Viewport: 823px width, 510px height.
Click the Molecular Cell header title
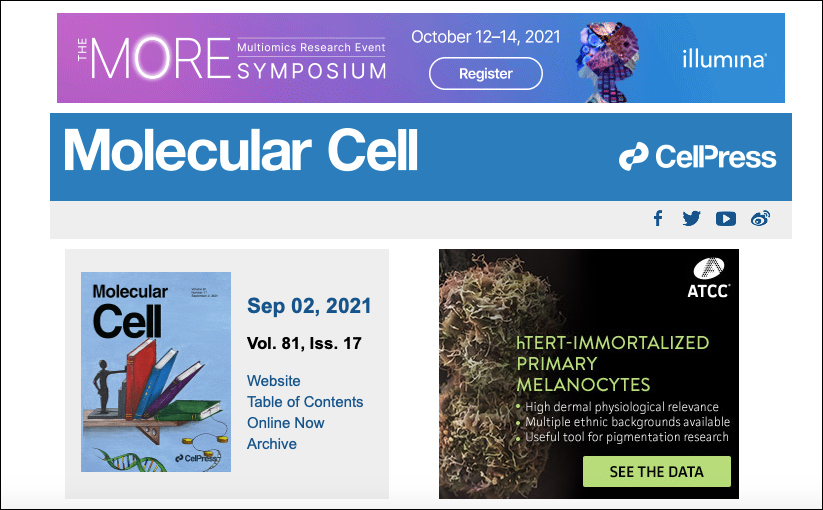(240, 150)
